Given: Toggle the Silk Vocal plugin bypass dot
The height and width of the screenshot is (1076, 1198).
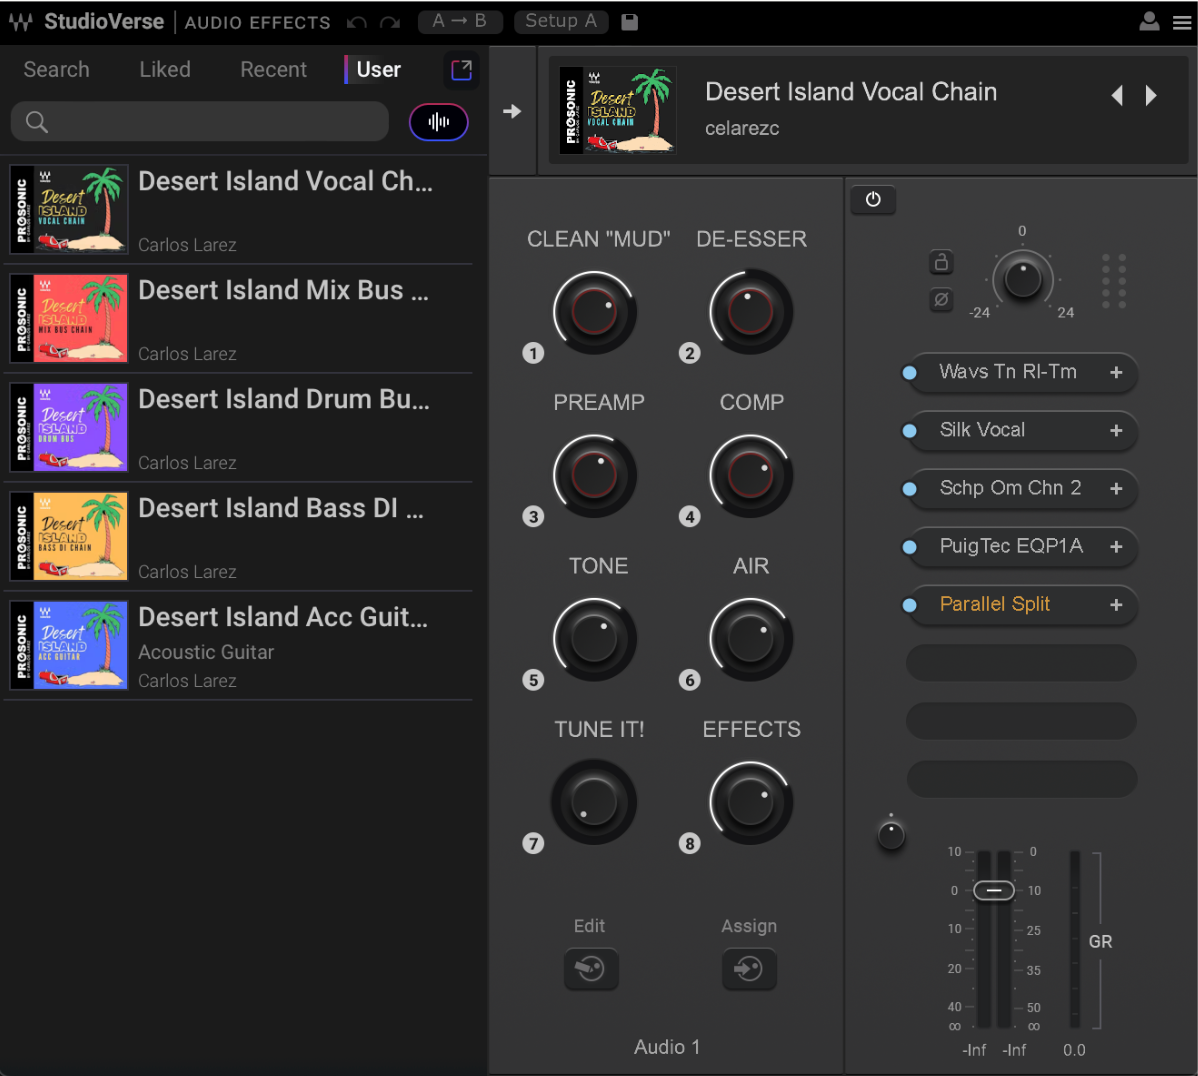Looking at the screenshot, I should click(910, 431).
